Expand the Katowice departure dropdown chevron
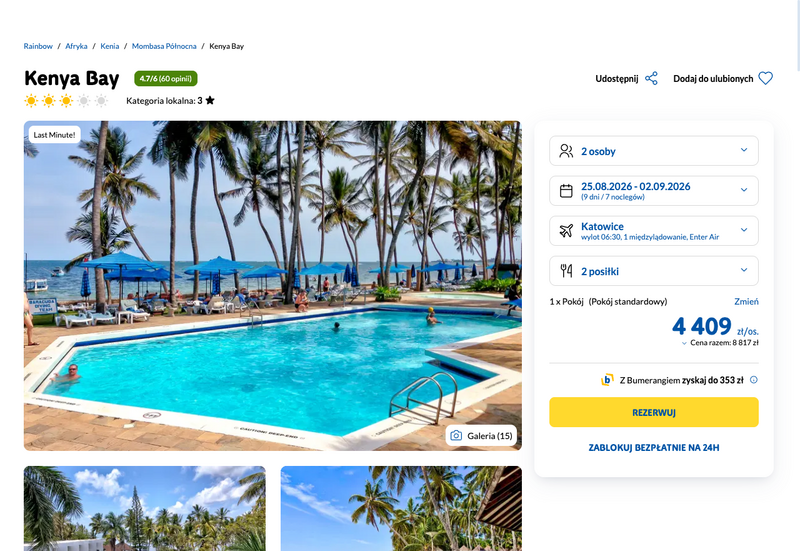This screenshot has width=800, height=551. [744, 230]
